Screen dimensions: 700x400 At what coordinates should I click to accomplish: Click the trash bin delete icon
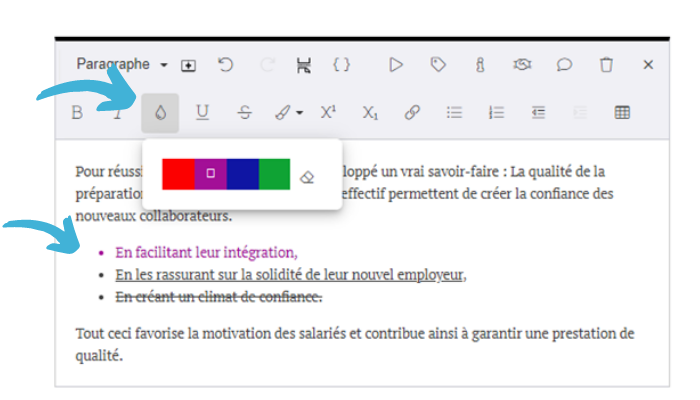pyautogui.click(x=606, y=64)
